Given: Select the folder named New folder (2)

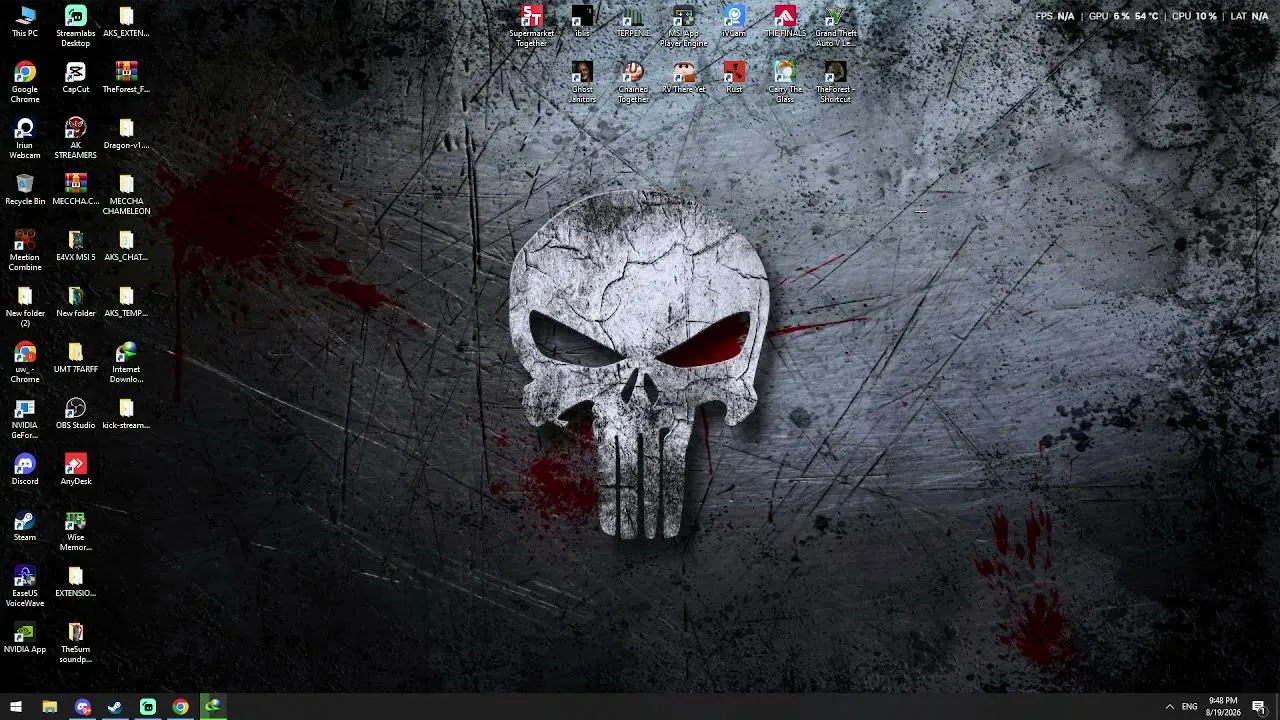Looking at the screenshot, I should pos(25,307).
